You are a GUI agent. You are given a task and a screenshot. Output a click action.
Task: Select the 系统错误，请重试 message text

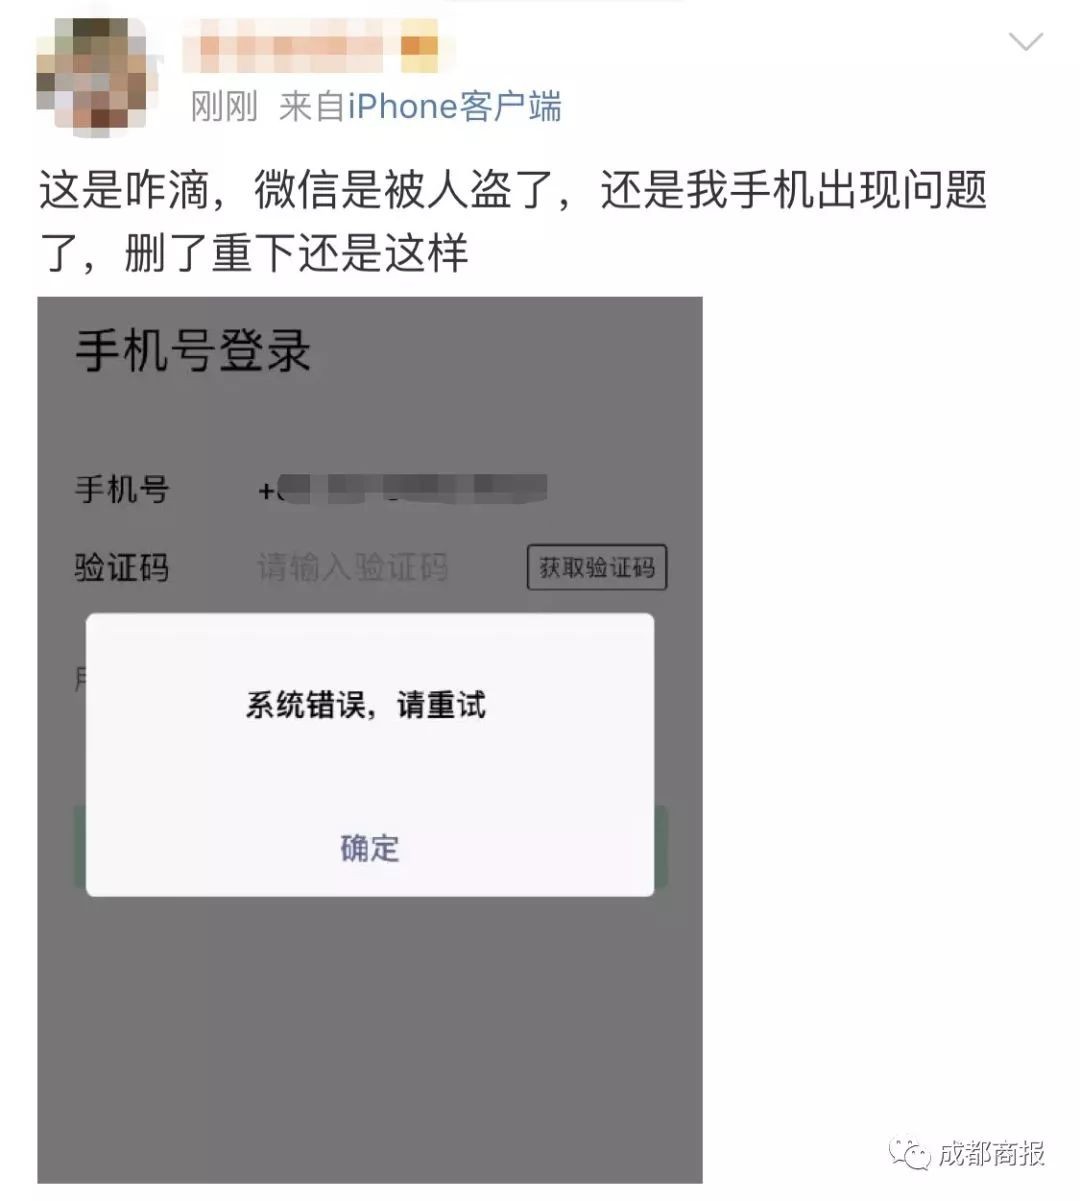(x=366, y=705)
